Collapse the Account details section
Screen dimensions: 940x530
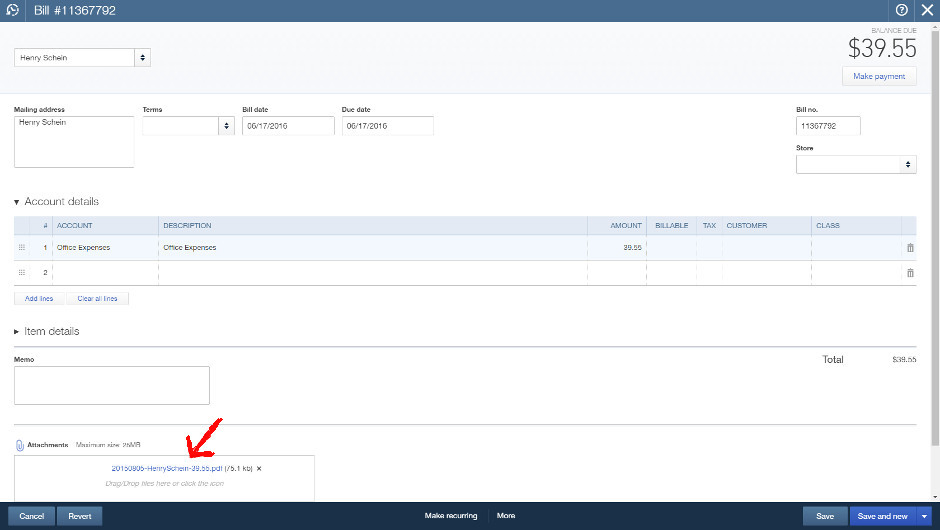pos(16,202)
